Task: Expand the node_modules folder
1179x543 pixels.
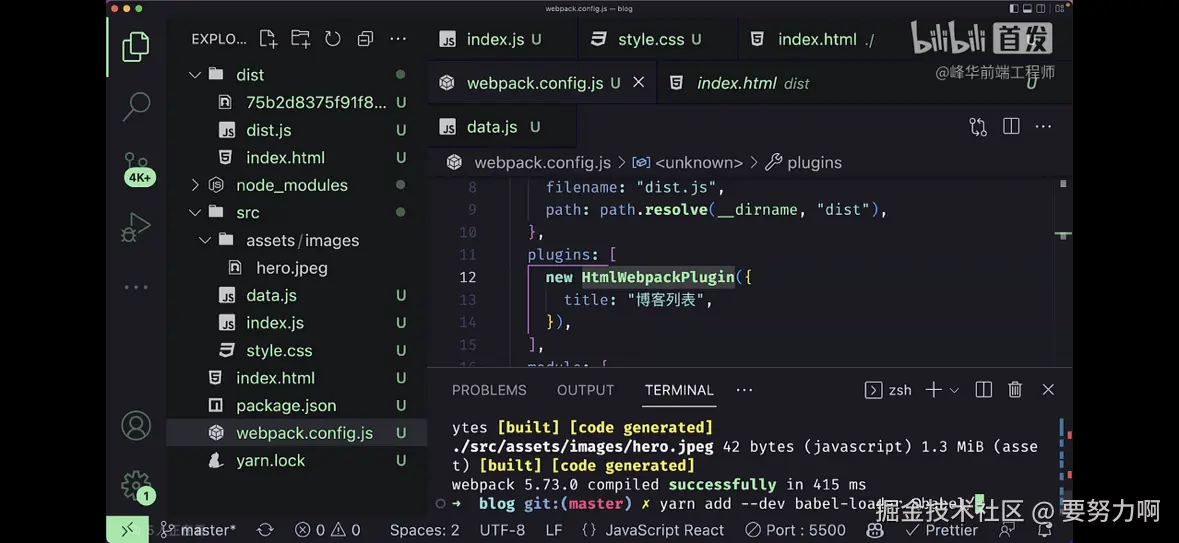Action: click(x=195, y=185)
